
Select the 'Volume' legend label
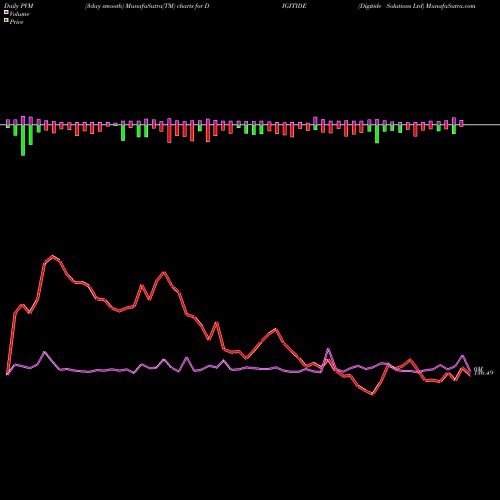[x=19, y=14]
